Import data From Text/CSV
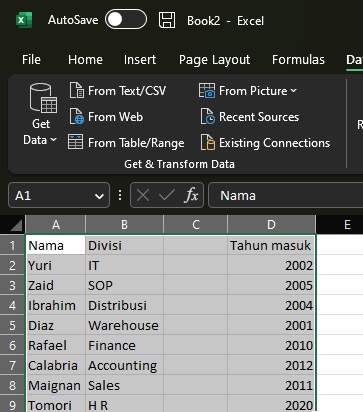Viewport: 363px width, 412px height. pyautogui.click(x=118, y=91)
